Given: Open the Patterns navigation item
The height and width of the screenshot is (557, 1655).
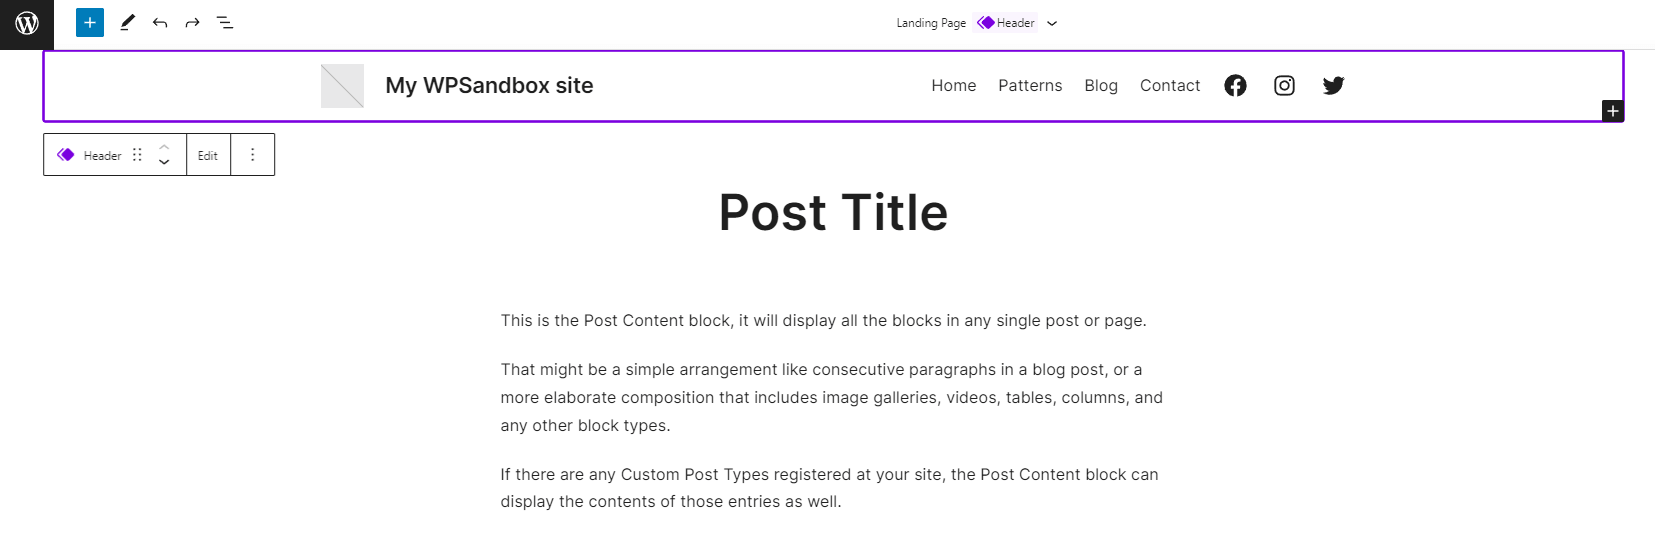Looking at the screenshot, I should tap(1030, 86).
